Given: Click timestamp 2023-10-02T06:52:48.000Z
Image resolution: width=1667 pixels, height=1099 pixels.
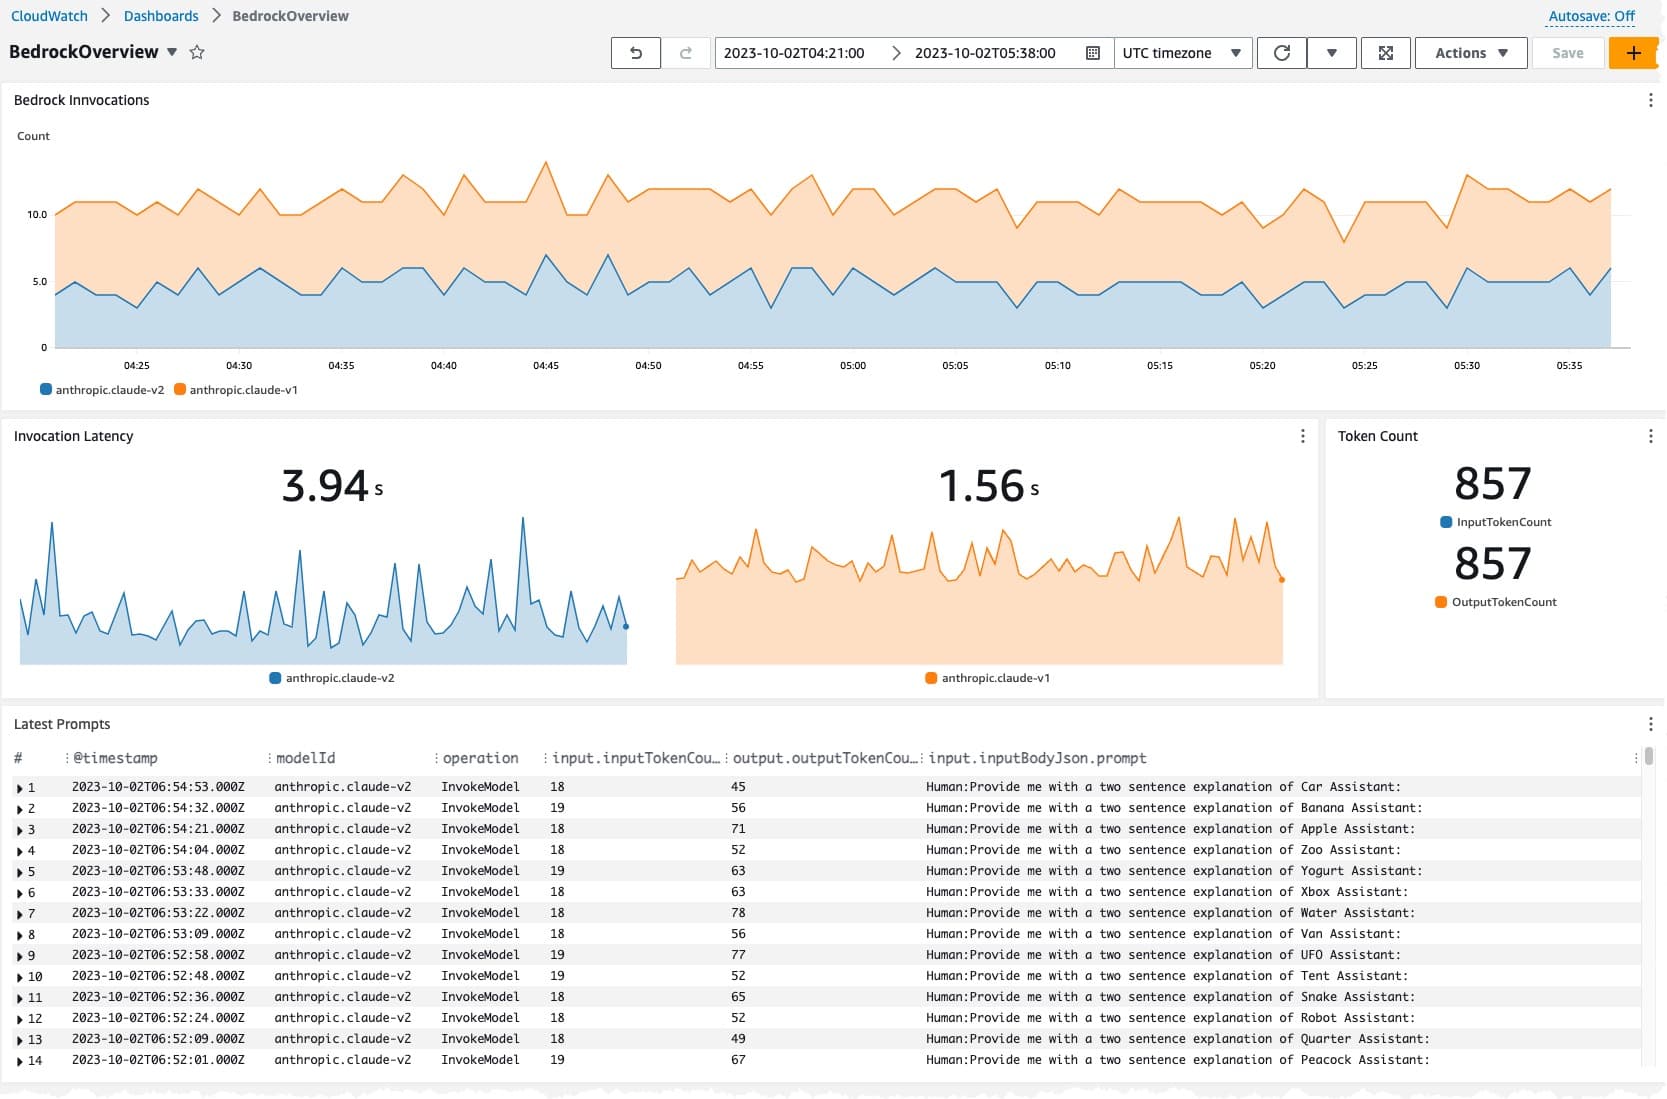Looking at the screenshot, I should [158, 976].
